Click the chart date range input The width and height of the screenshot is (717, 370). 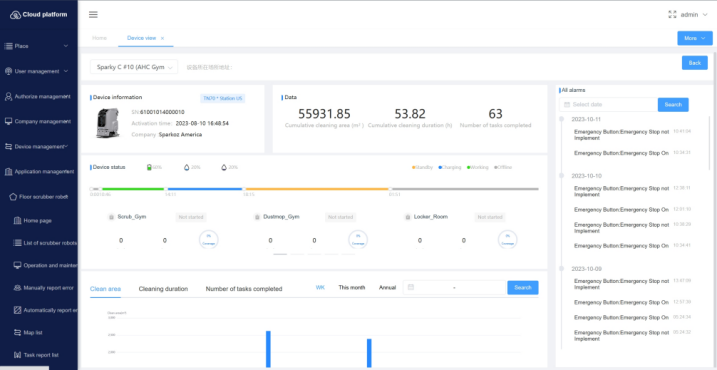455,288
